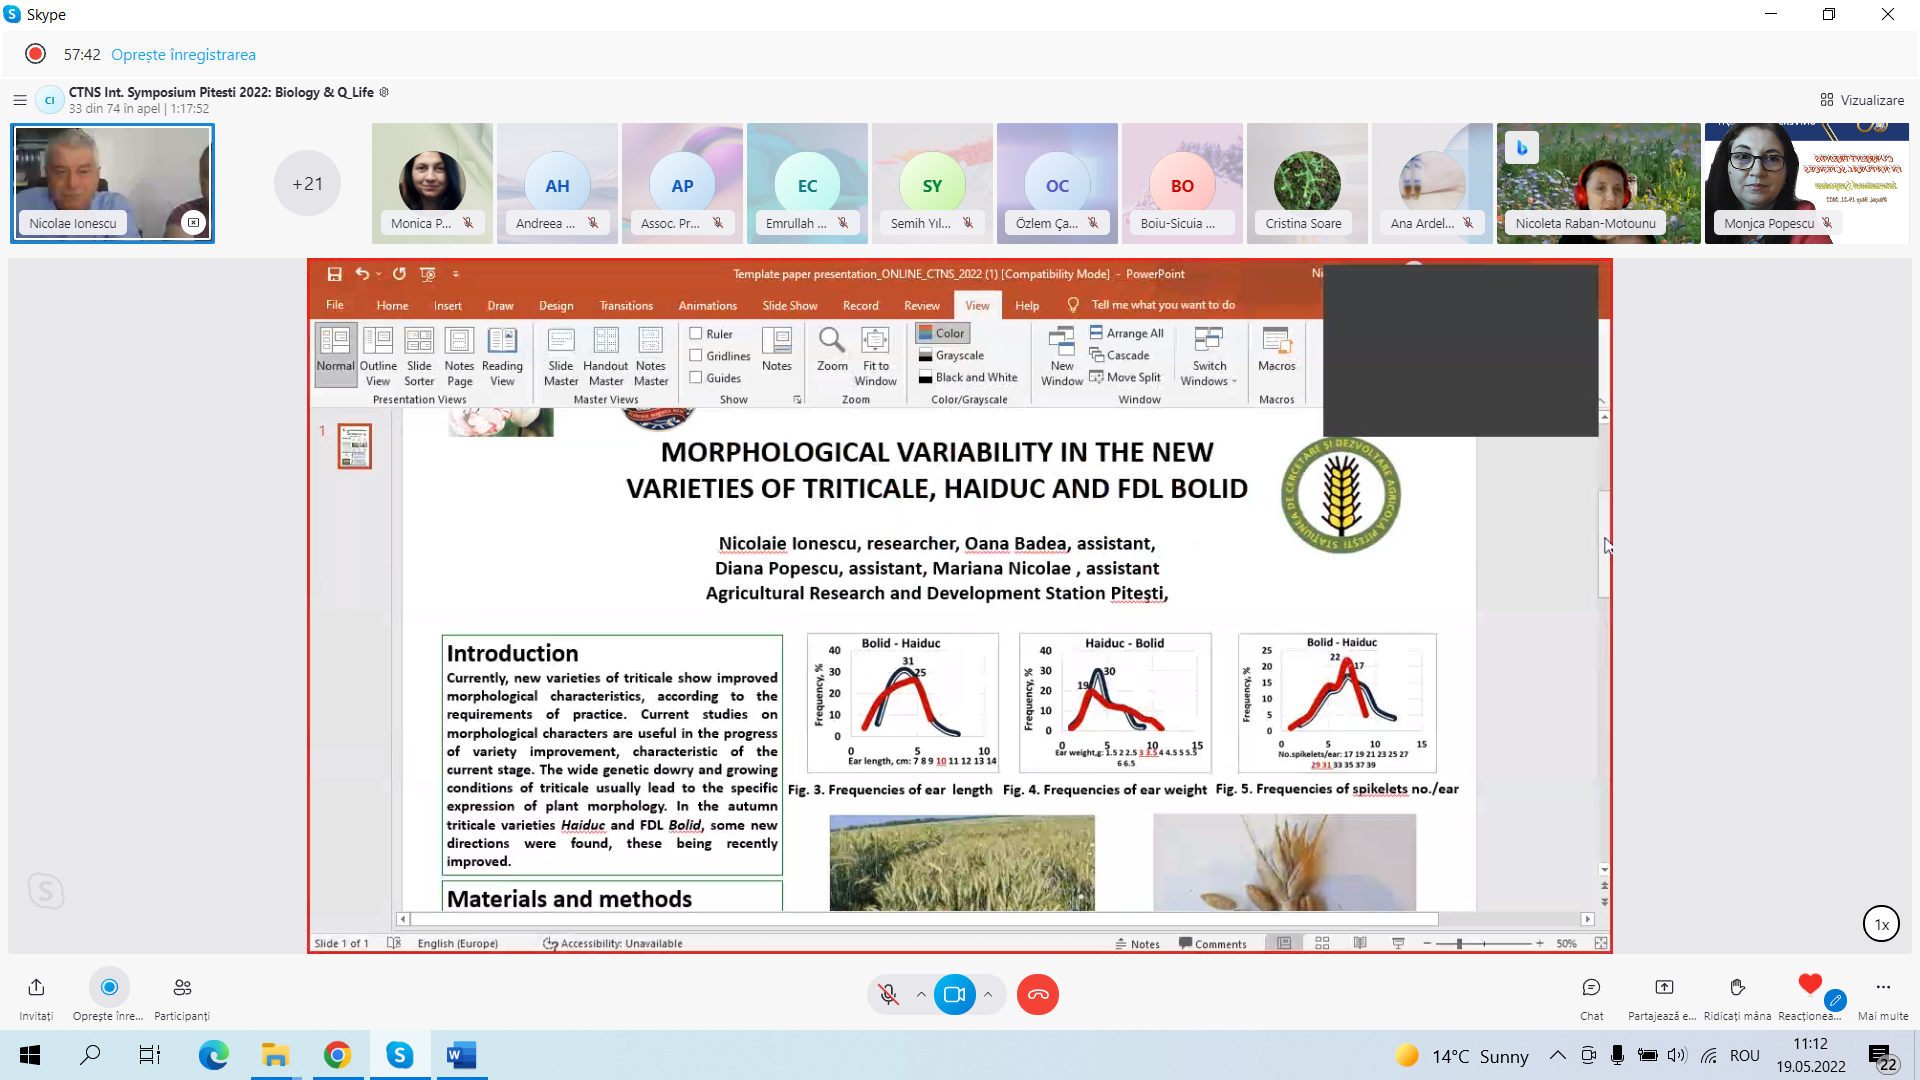Open the Chat panel

click(x=1591, y=997)
